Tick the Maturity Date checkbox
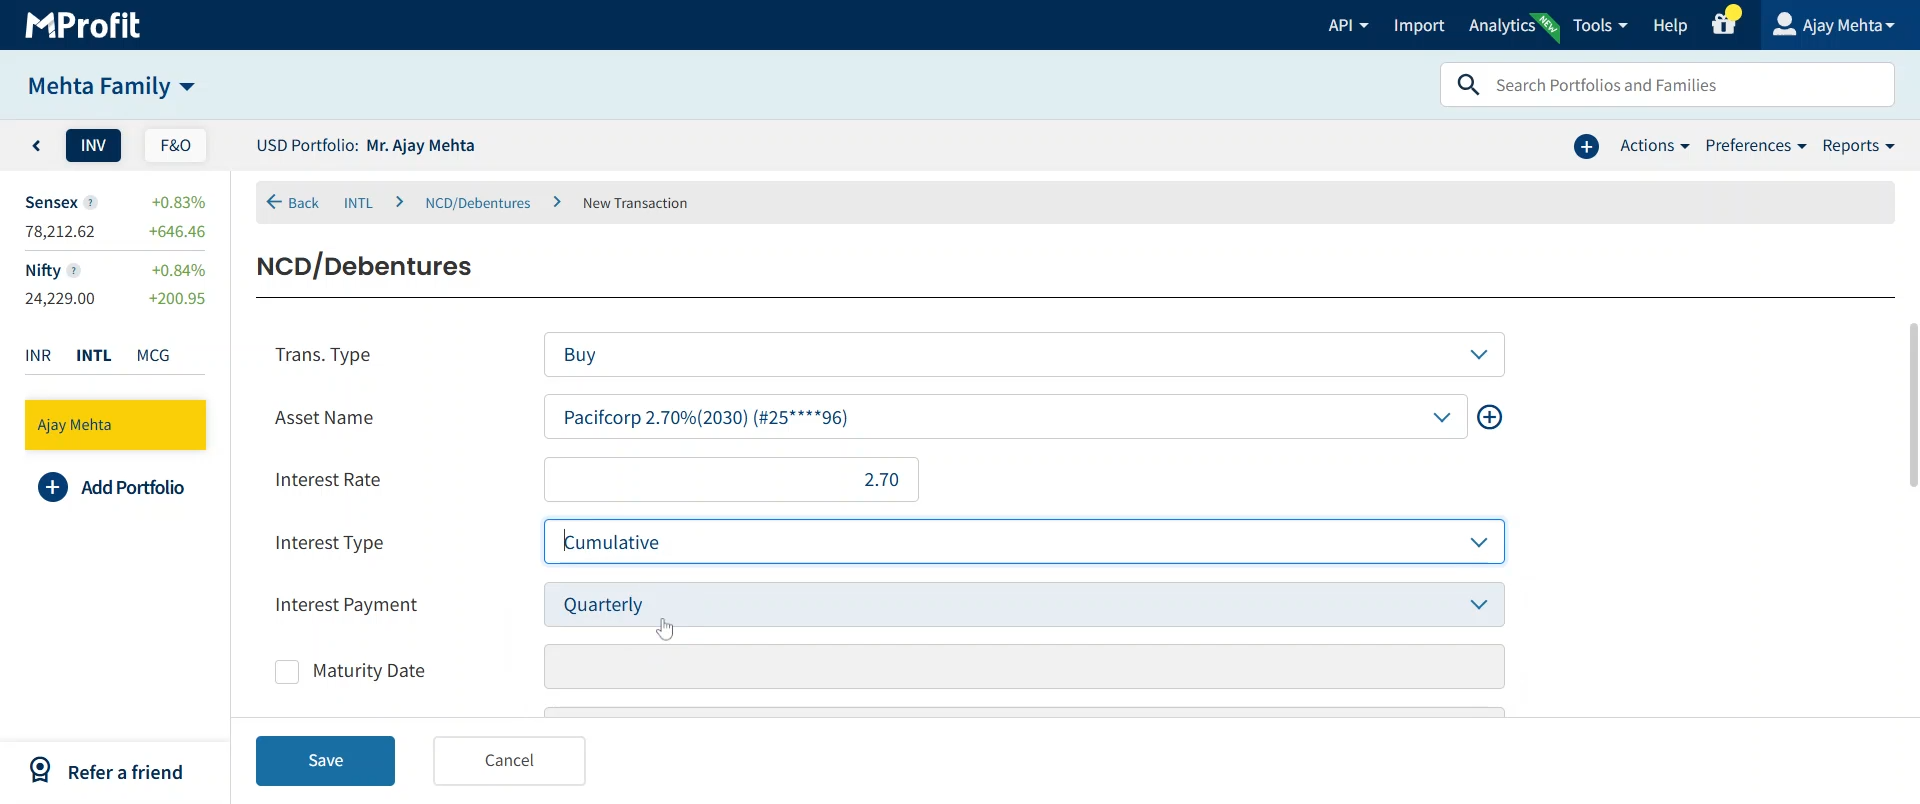This screenshot has width=1920, height=804. click(287, 672)
